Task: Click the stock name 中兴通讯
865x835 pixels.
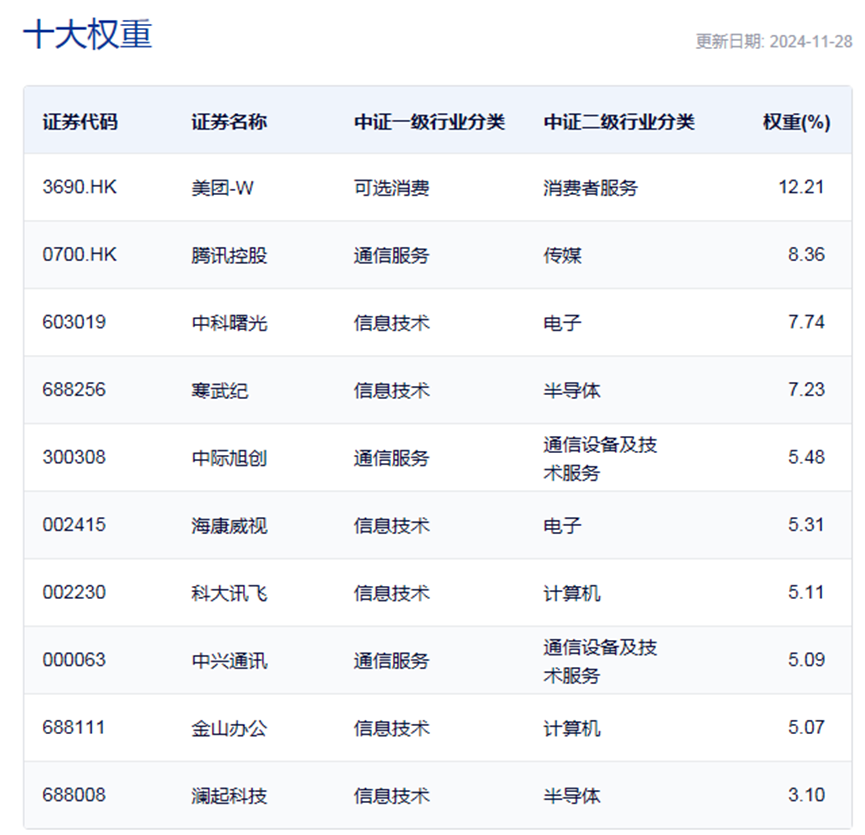Action: [x=229, y=661]
